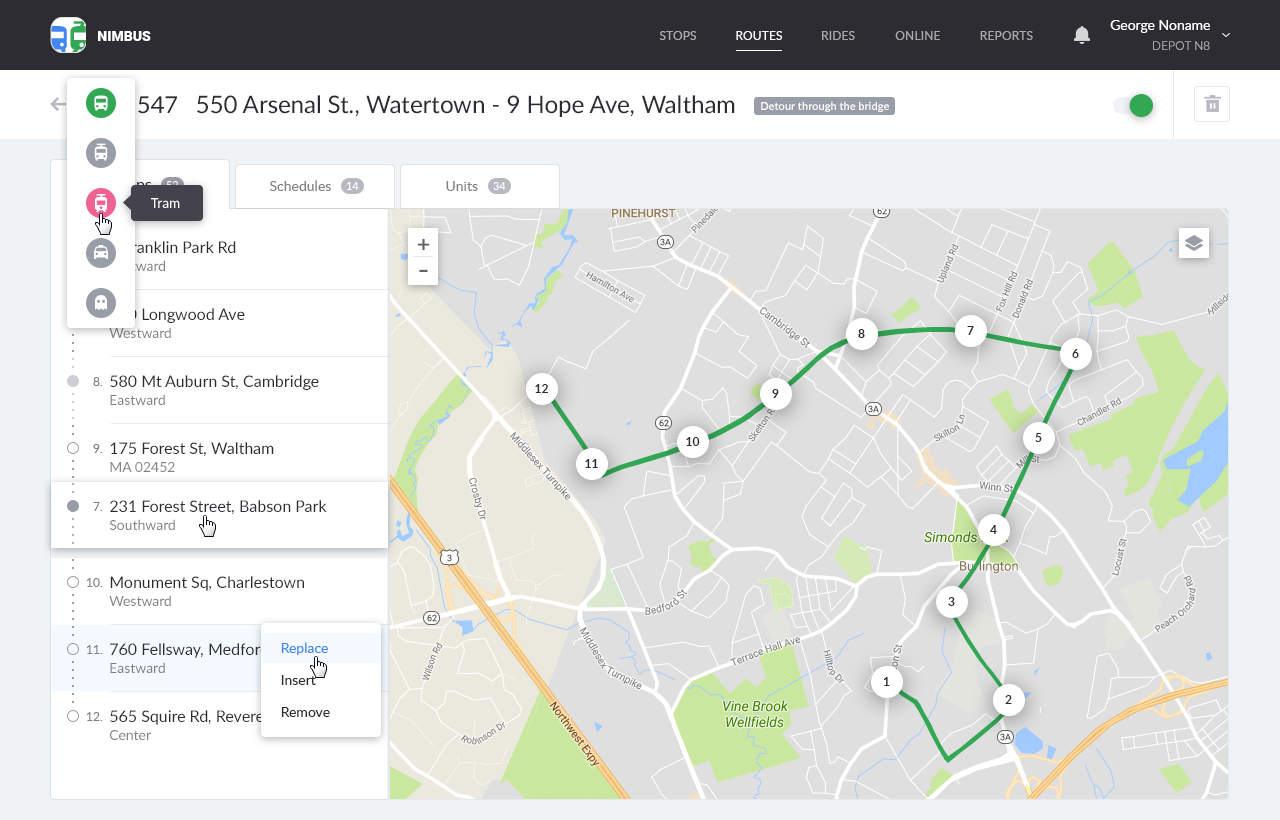Viewport: 1280px width, 820px height.
Task: Open the notifications bell
Action: click(1081, 35)
